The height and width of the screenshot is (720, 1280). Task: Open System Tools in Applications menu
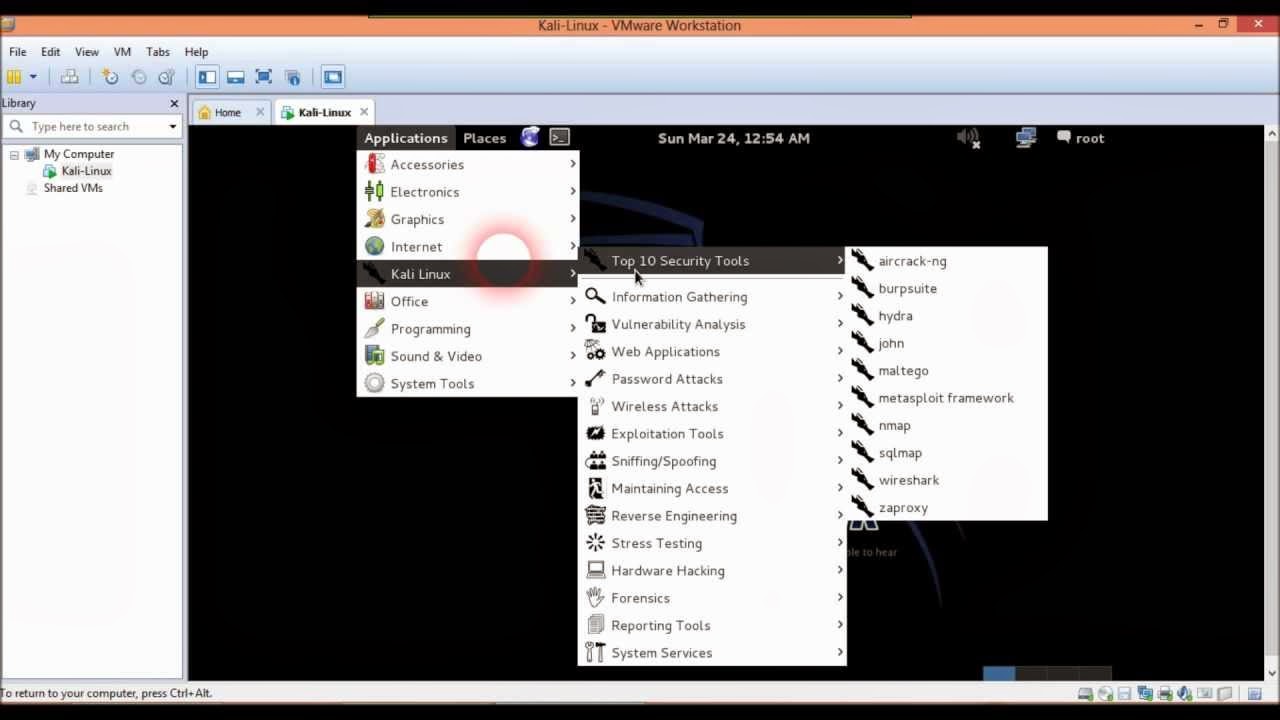pyautogui.click(x=468, y=384)
